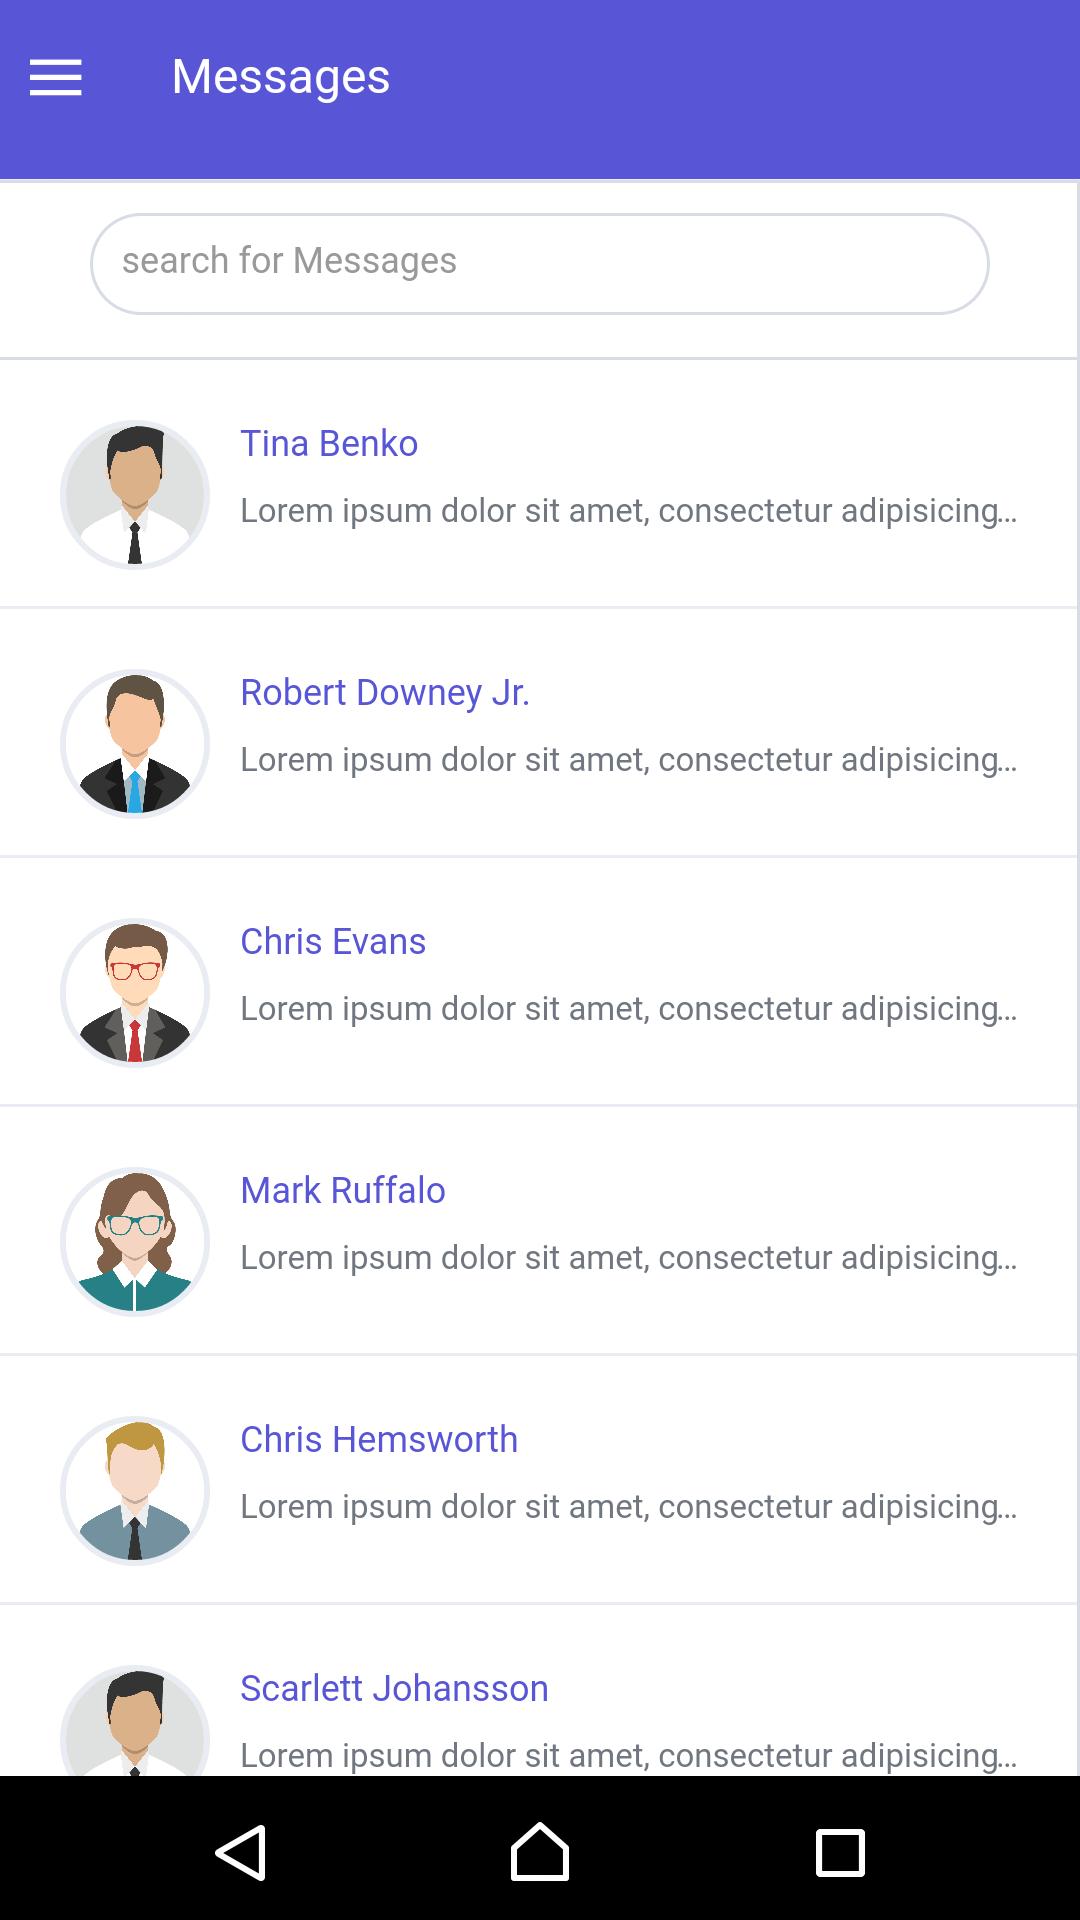Select the Chris Evans contact name
The width and height of the screenshot is (1080, 1920).
click(333, 941)
